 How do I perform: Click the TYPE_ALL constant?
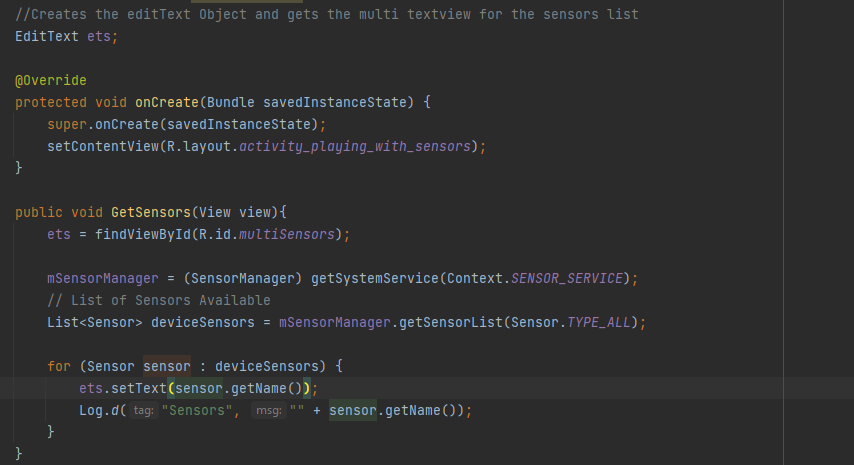[599, 323]
